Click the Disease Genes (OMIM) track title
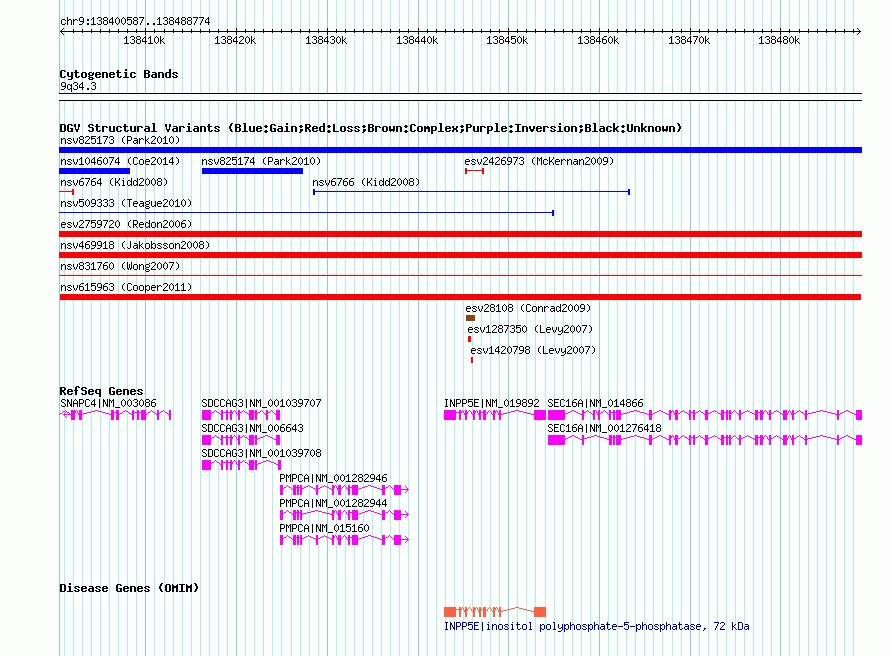The width and height of the screenshot is (890, 656). 129,588
